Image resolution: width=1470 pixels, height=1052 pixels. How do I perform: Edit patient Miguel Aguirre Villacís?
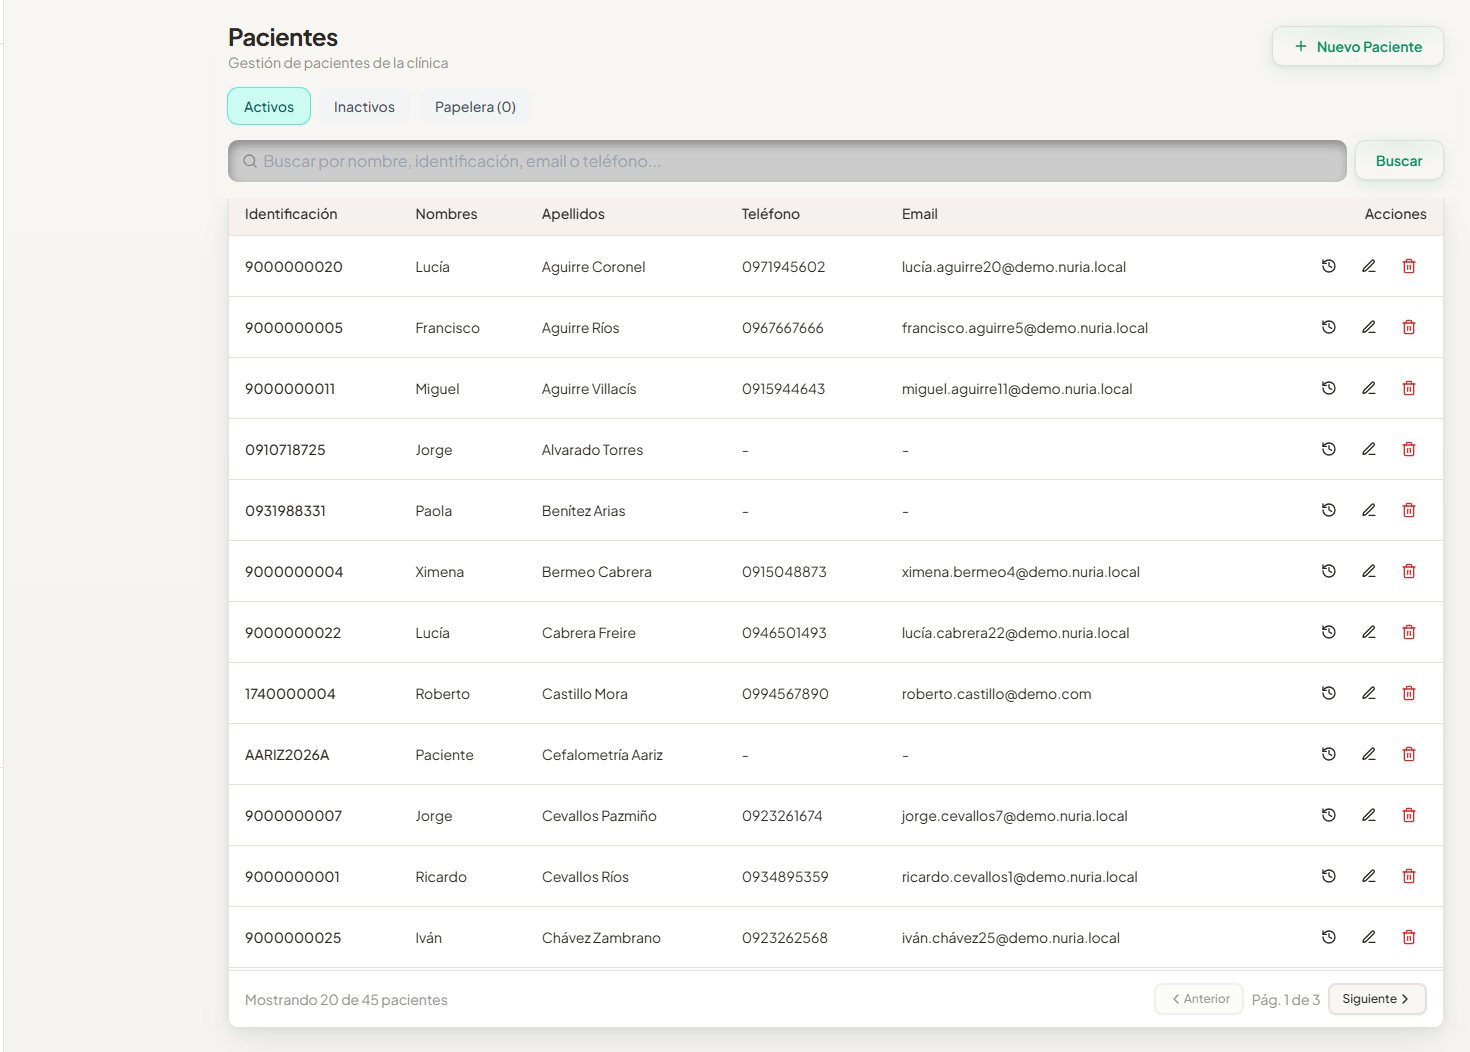1368,388
